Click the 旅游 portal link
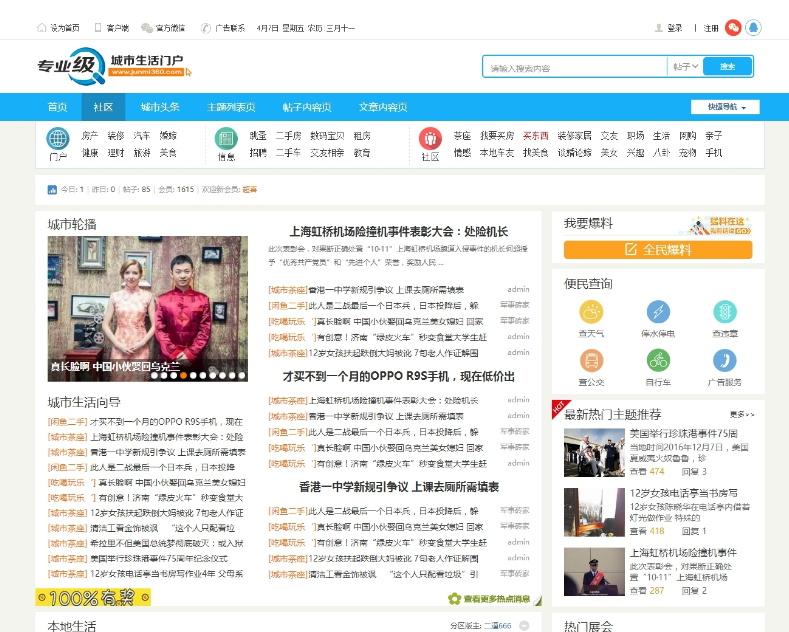The image size is (789, 632). 142,152
